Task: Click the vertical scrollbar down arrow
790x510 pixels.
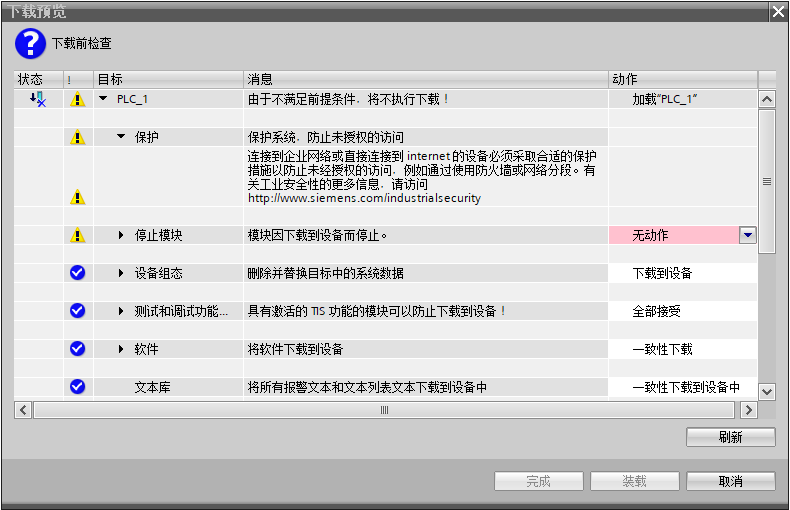Action: pos(767,392)
